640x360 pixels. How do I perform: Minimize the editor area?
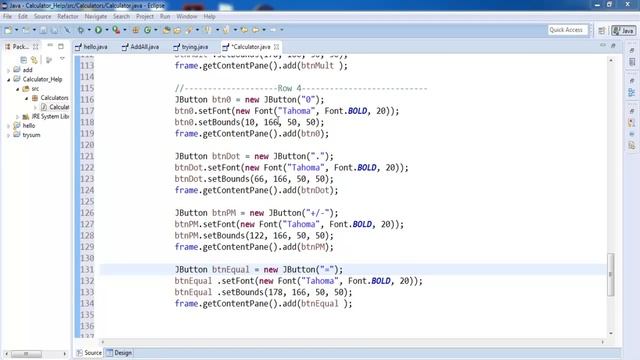603,45
